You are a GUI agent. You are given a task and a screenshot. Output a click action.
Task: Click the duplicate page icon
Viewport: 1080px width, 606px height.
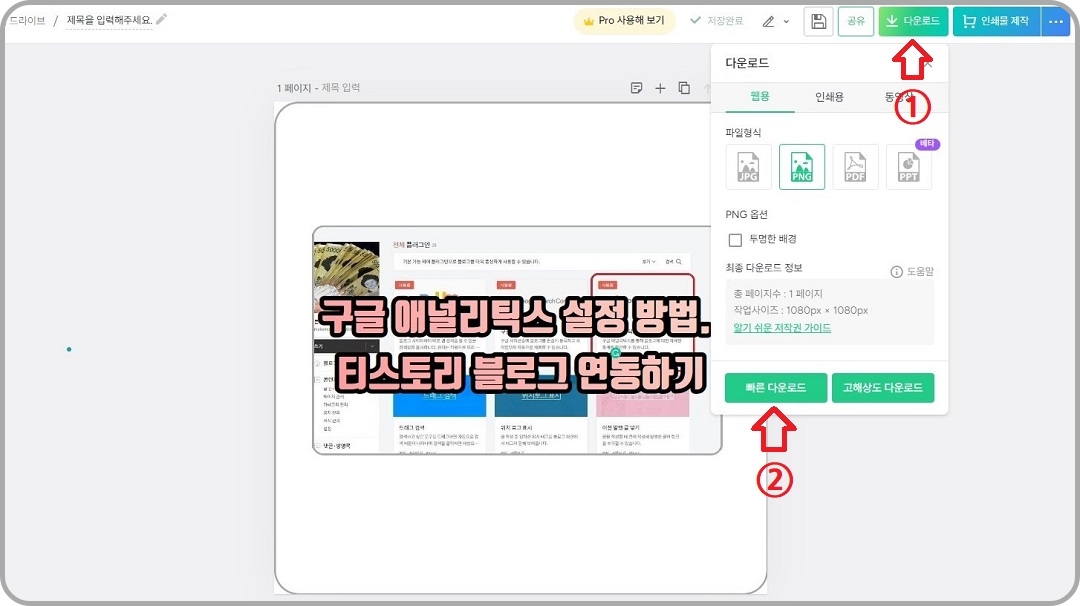[x=684, y=88]
